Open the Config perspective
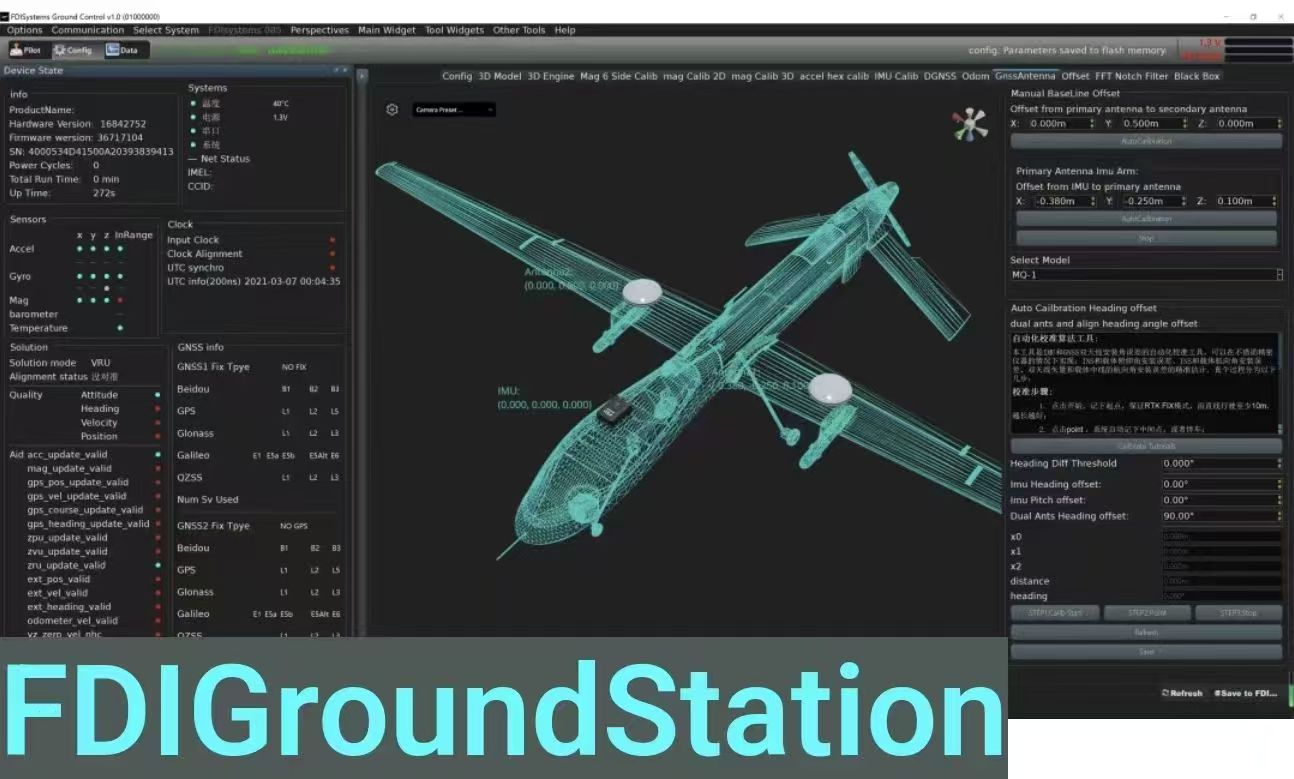 point(73,50)
